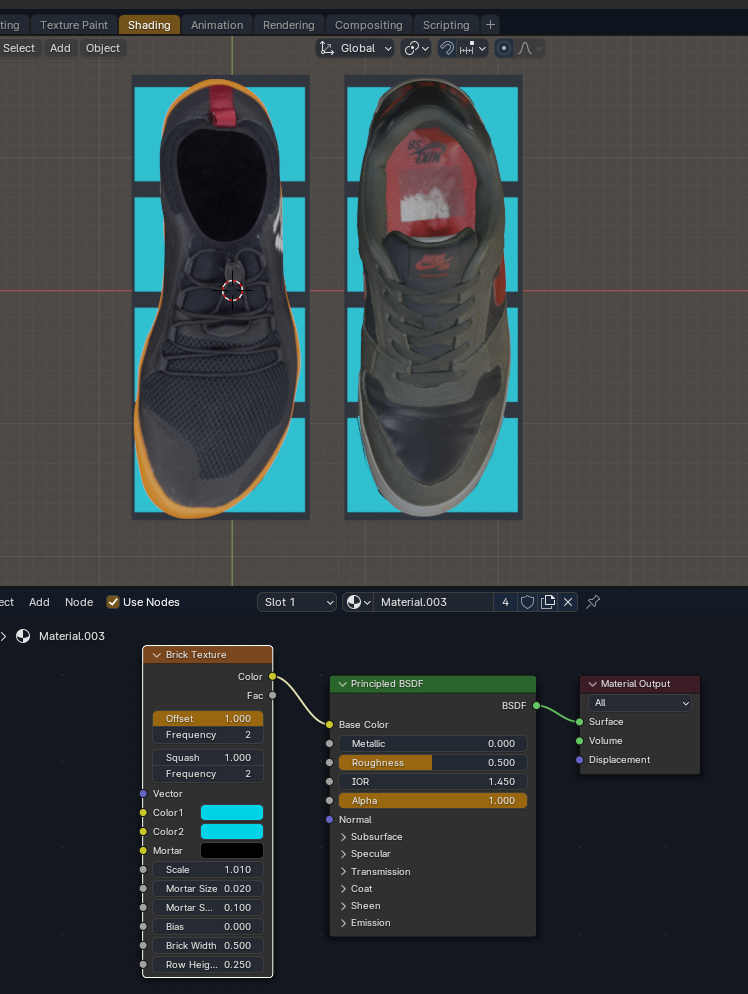Collapse the Brick Texture node
The image size is (748, 994).
tap(157, 655)
